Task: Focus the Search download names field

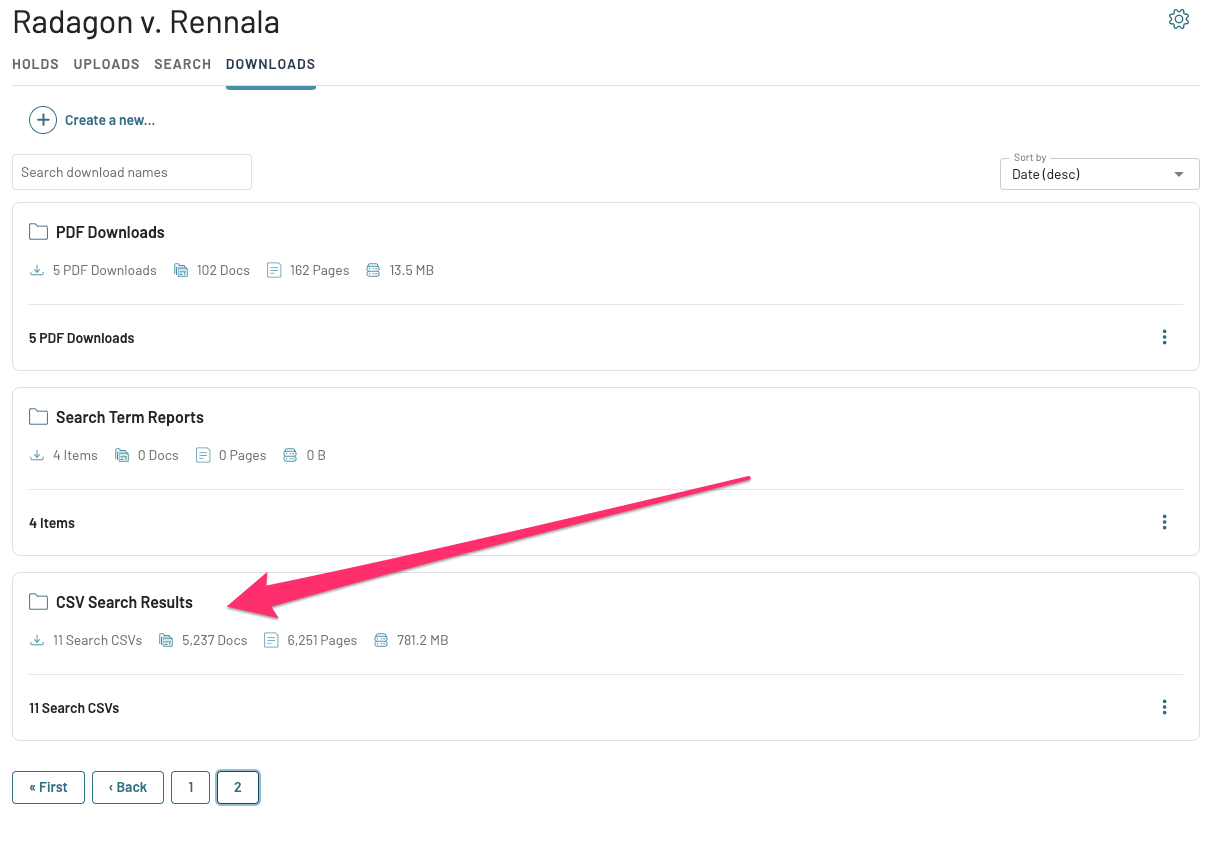Action: click(x=132, y=172)
